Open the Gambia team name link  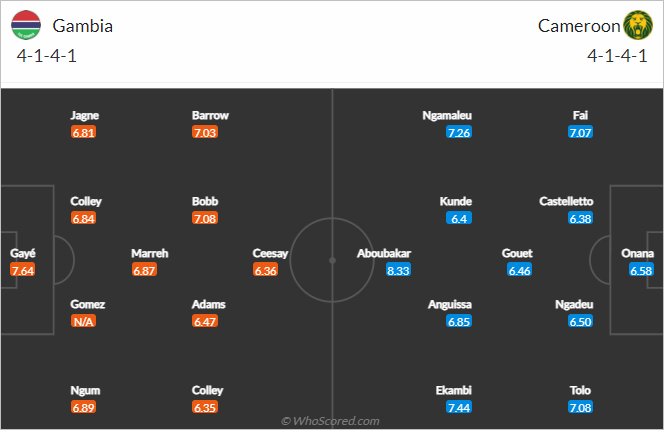click(83, 26)
